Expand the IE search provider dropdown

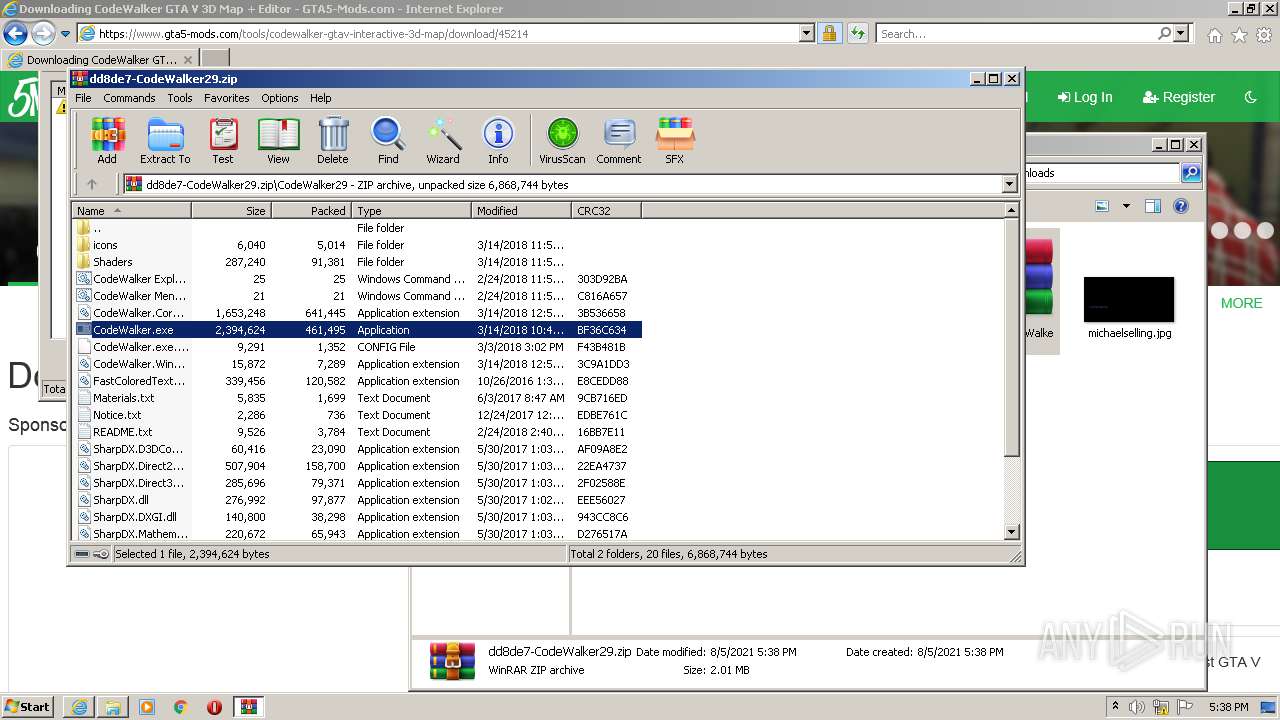point(1181,34)
